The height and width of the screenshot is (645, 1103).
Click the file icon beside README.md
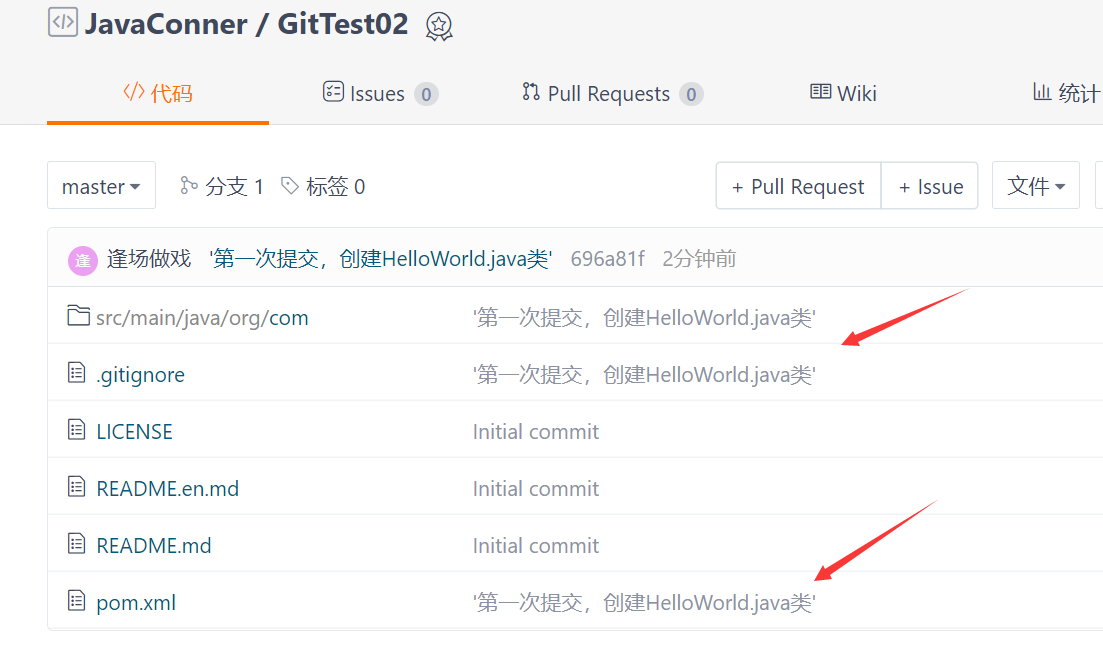click(x=77, y=543)
